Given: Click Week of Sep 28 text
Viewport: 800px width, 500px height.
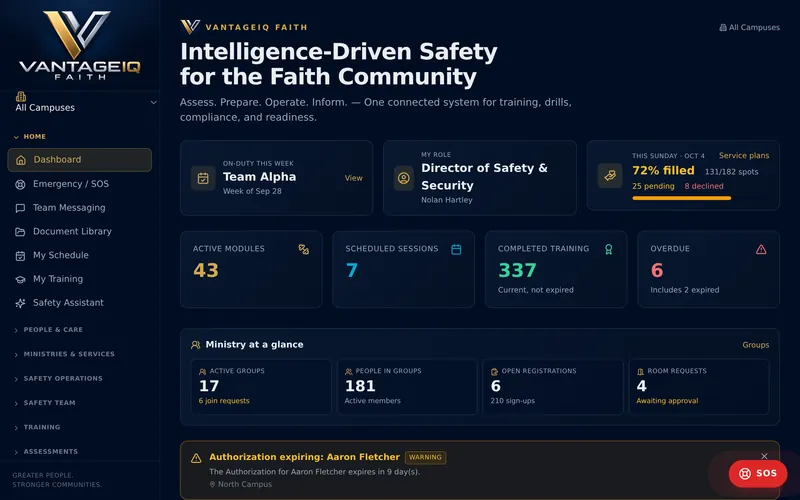Looking at the screenshot, I should coord(252,191).
